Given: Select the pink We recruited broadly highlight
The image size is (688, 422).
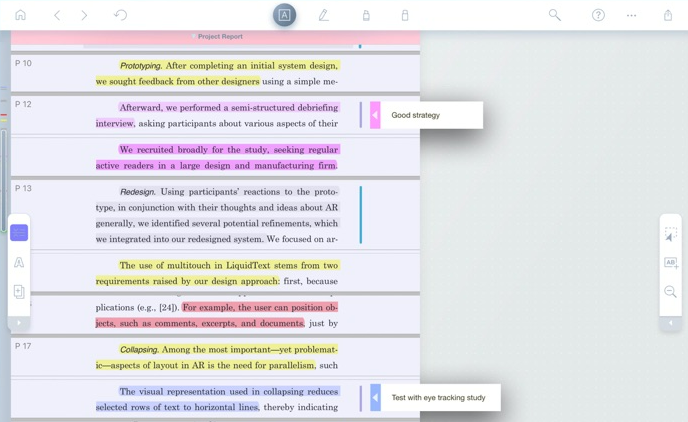Looking at the screenshot, I should point(218,157).
